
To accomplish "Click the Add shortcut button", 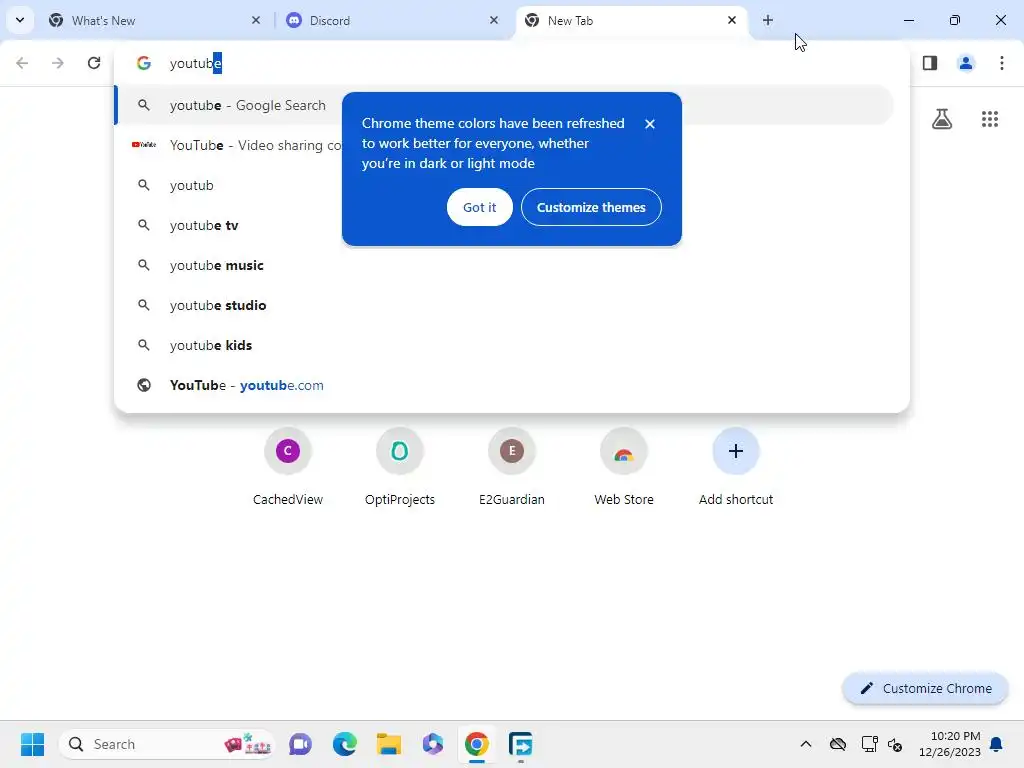I will [736, 468].
